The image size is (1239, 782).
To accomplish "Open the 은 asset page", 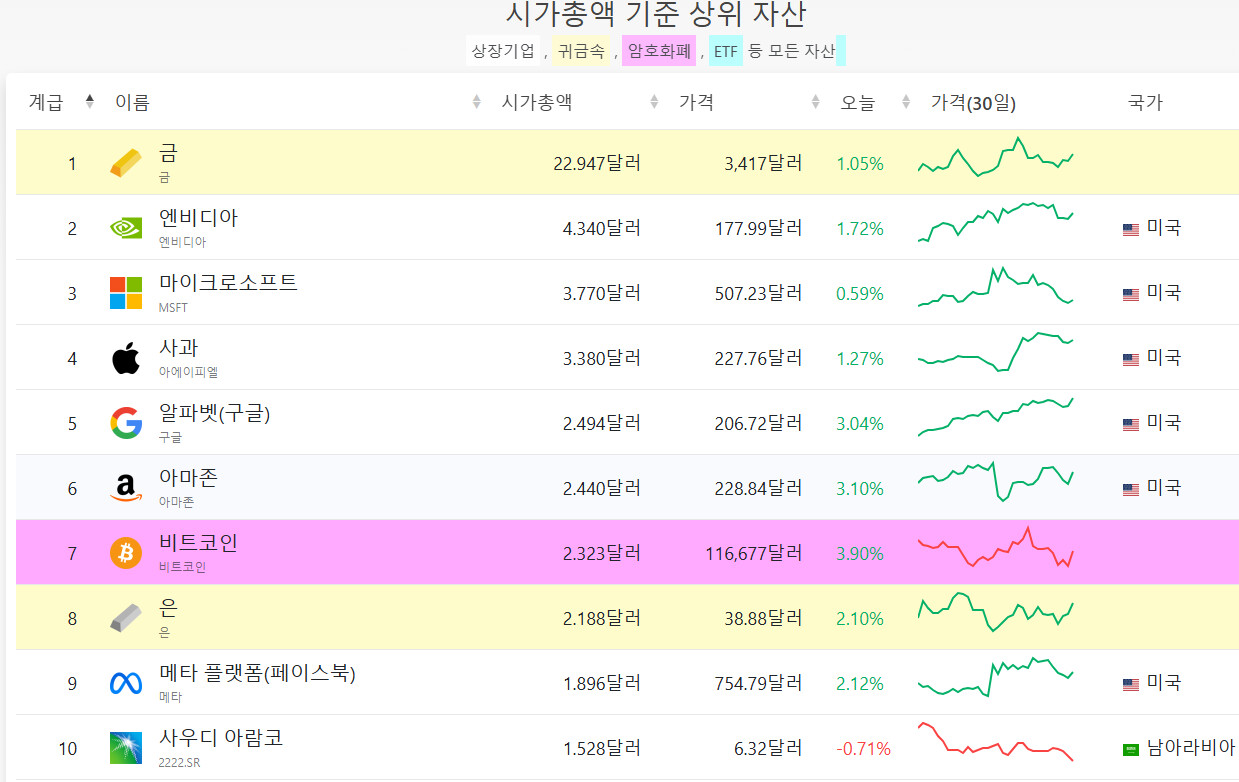I will [x=168, y=608].
